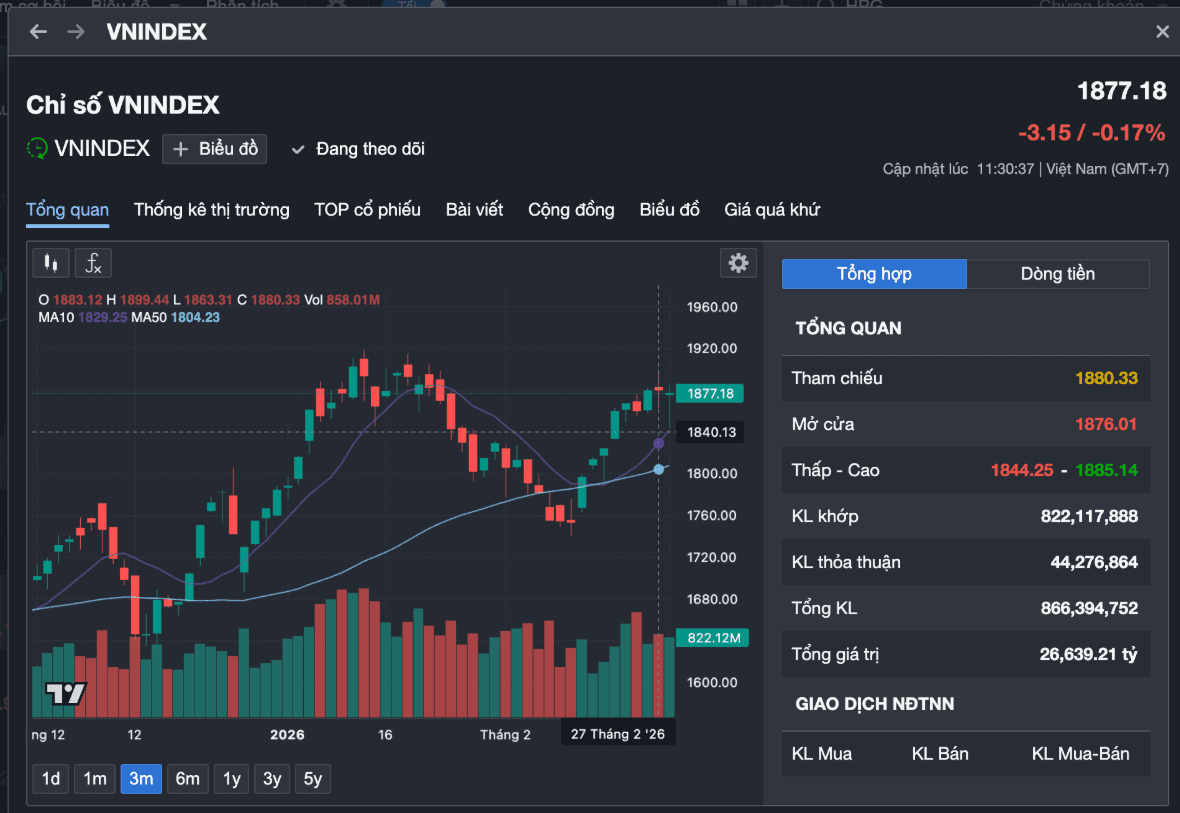
Task: Set chart range to 3y
Action: [272, 778]
